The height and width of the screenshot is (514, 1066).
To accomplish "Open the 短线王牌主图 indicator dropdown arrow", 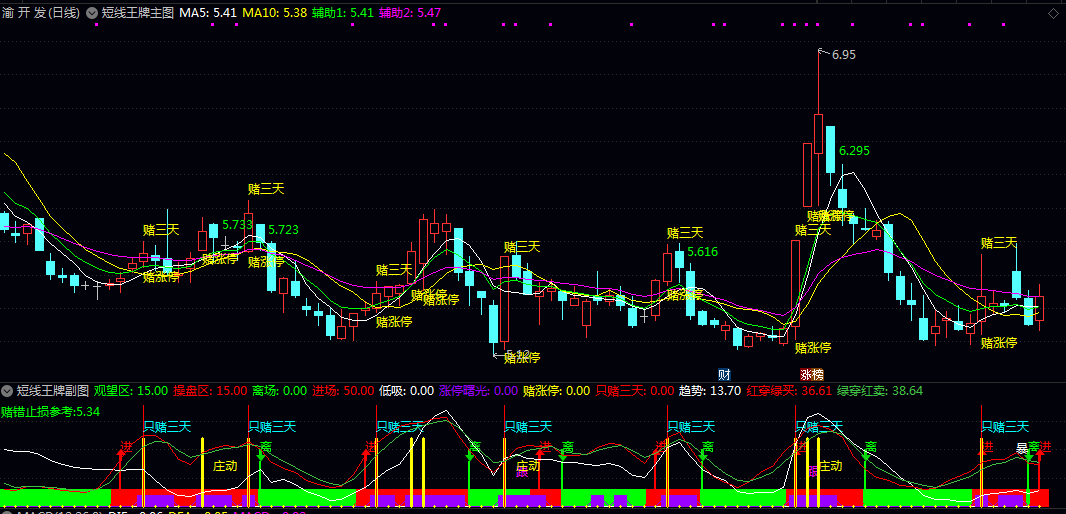I will coord(93,13).
